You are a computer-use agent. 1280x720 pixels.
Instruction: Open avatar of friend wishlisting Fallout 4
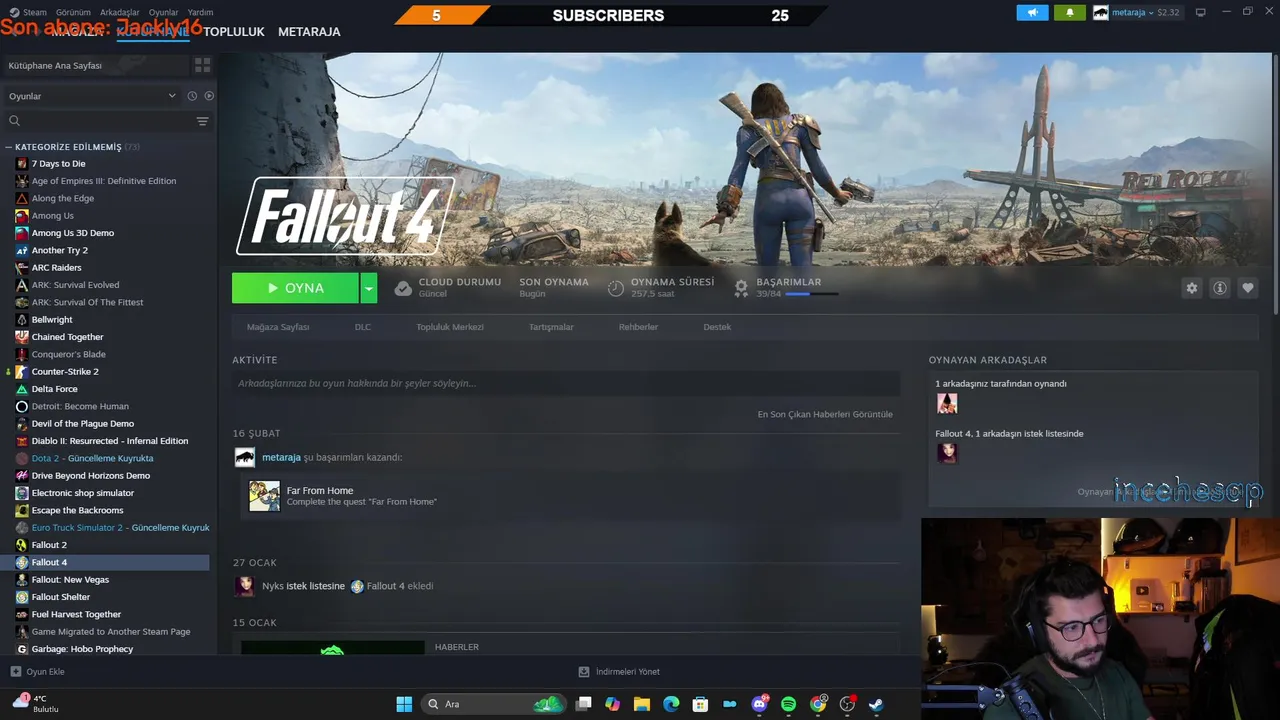coord(947,453)
